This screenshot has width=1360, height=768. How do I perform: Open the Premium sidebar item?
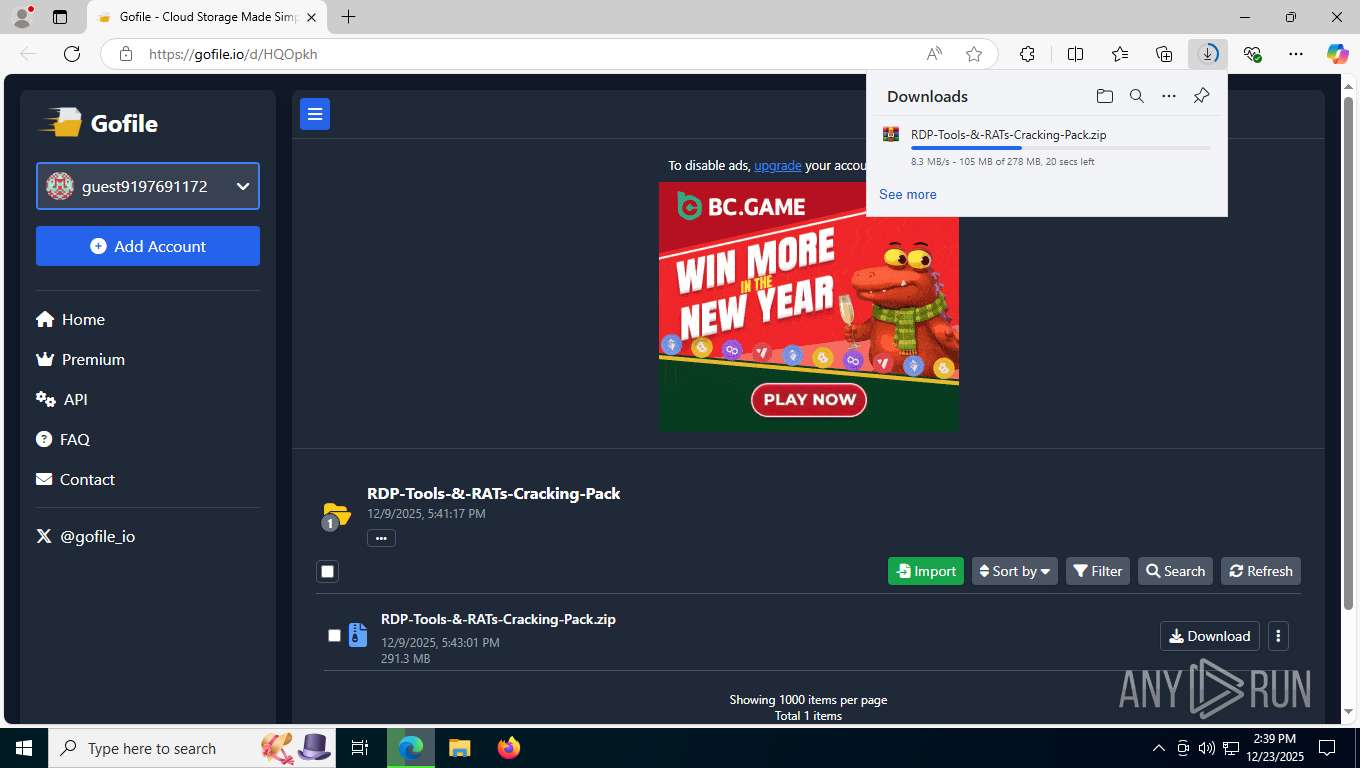[80, 359]
